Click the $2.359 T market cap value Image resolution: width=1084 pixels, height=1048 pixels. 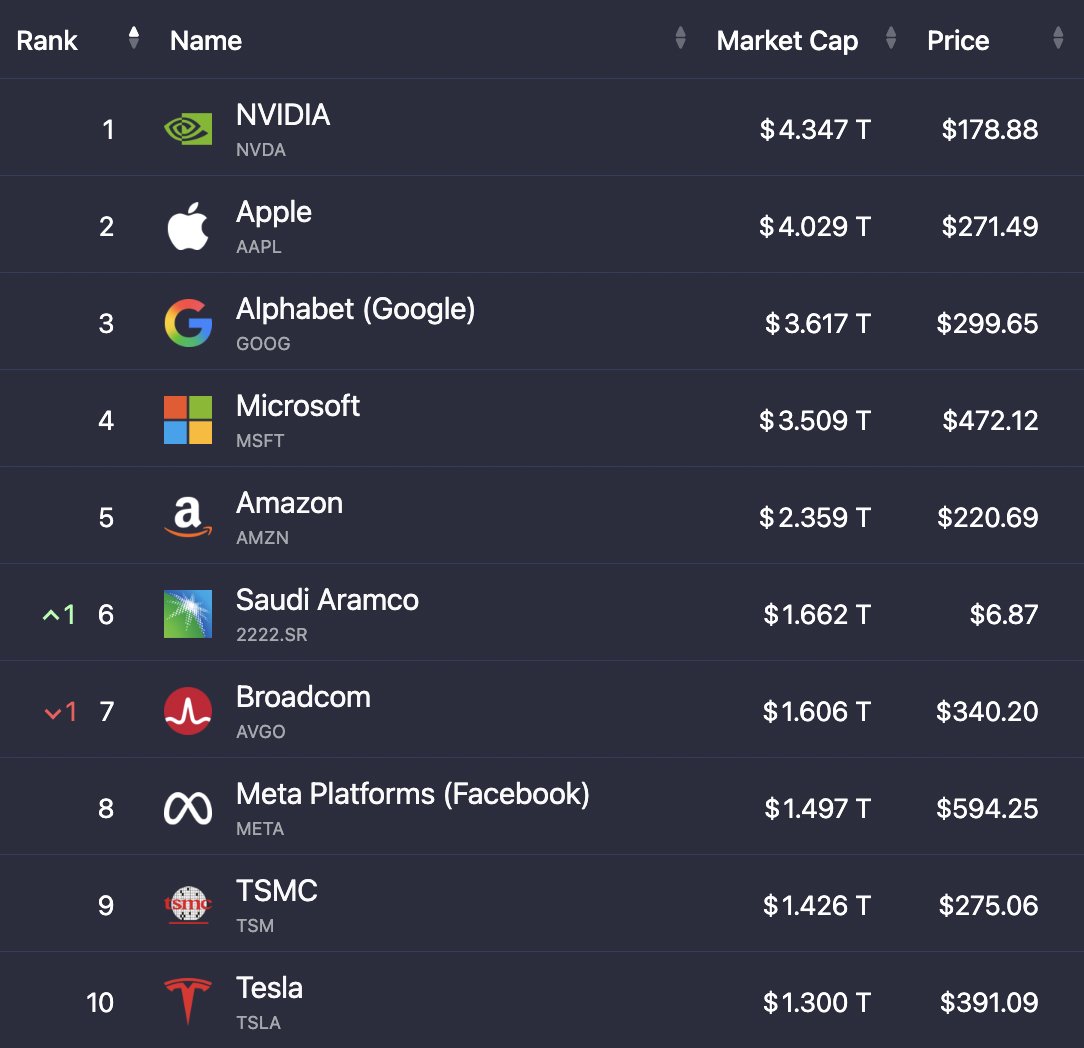coord(814,517)
